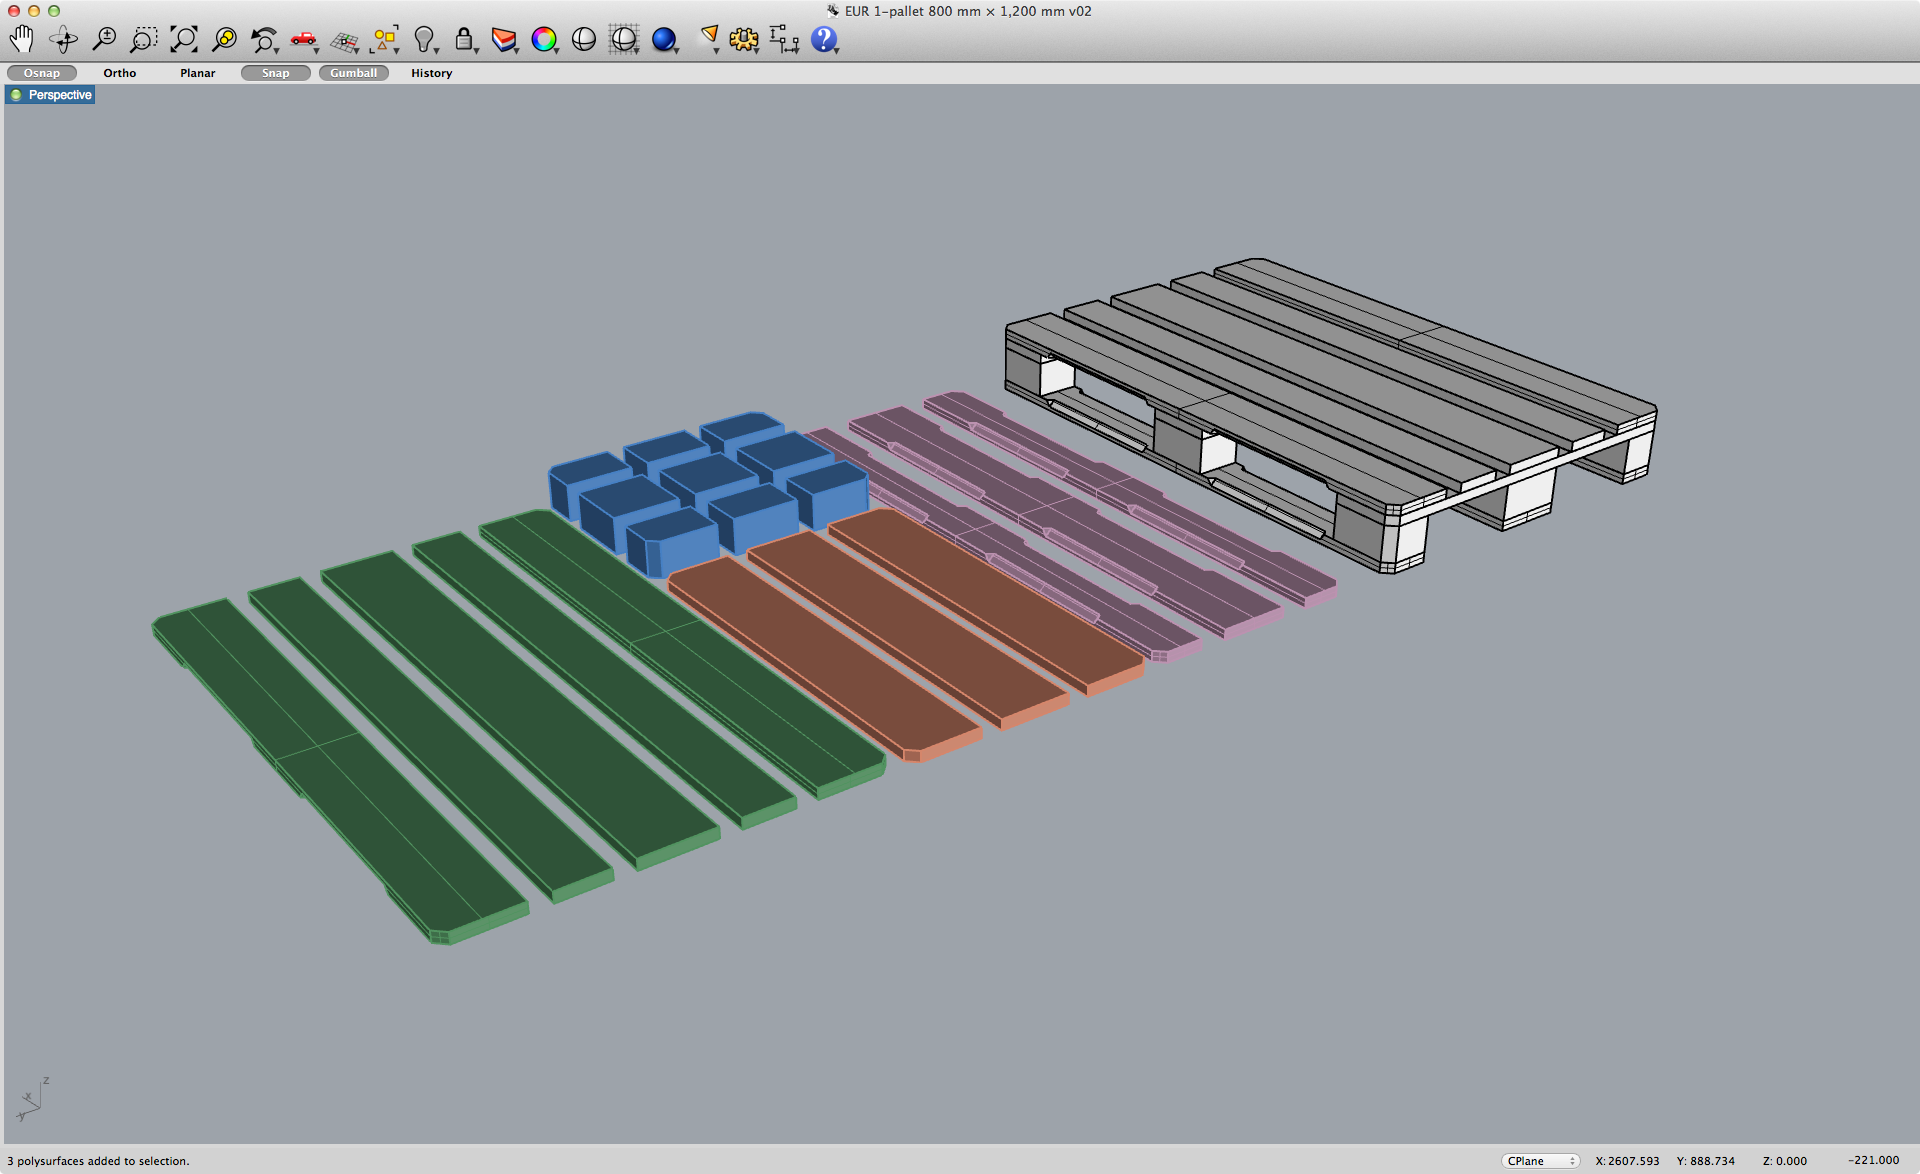Click the Perspective viewport title tab
This screenshot has width=1920, height=1174.
point(58,95)
